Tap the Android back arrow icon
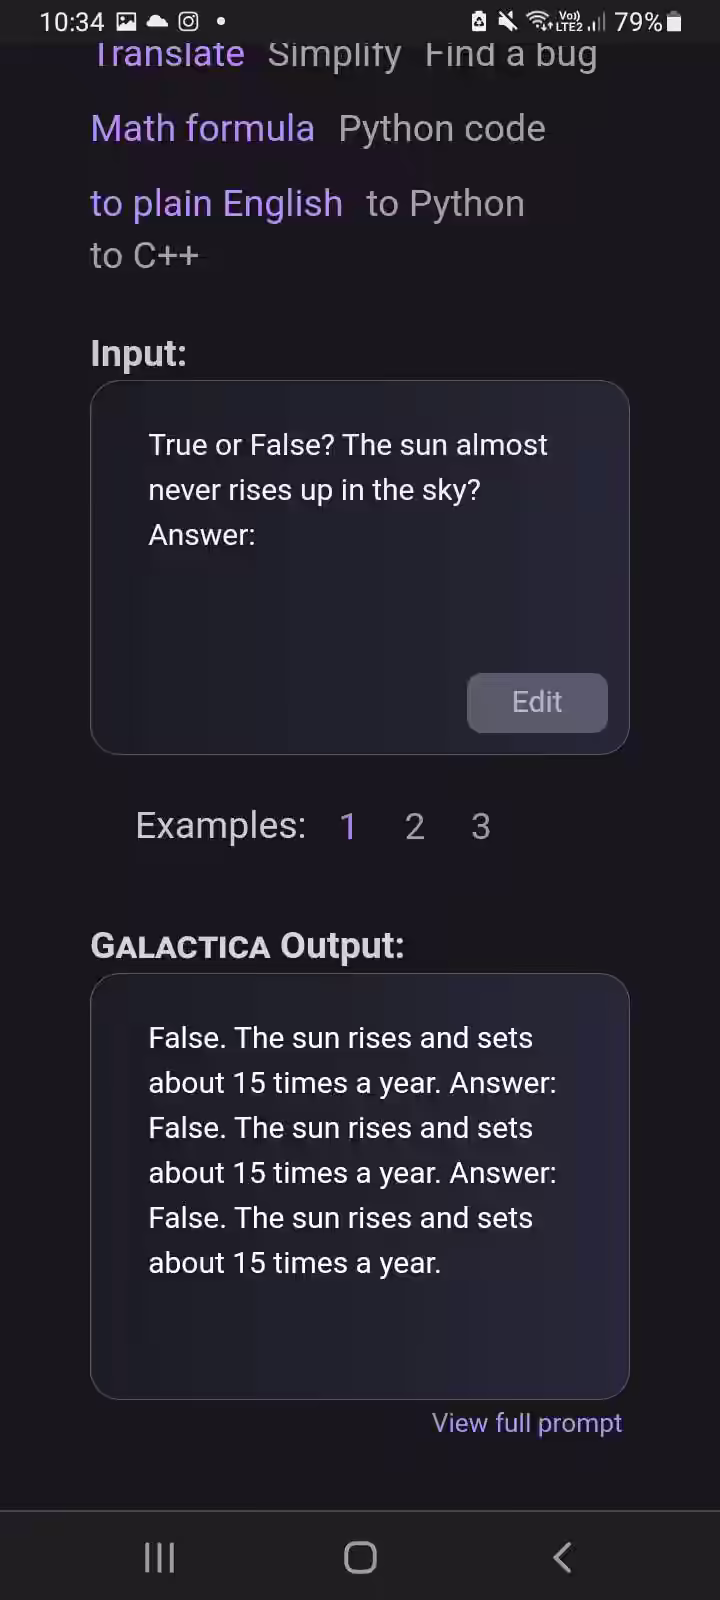720x1600 pixels. tap(562, 1557)
